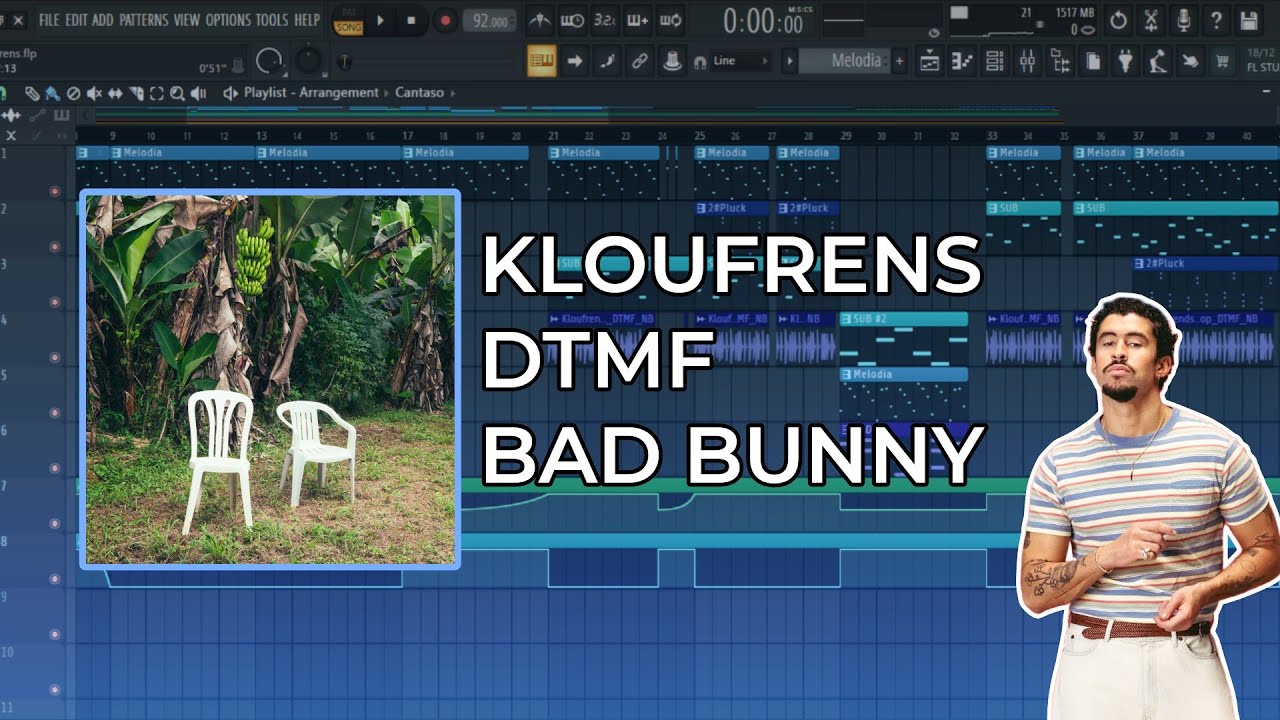Viewport: 1280px width, 720px height.
Task: Select the playlist Slice tool
Action: pyautogui.click(x=136, y=93)
